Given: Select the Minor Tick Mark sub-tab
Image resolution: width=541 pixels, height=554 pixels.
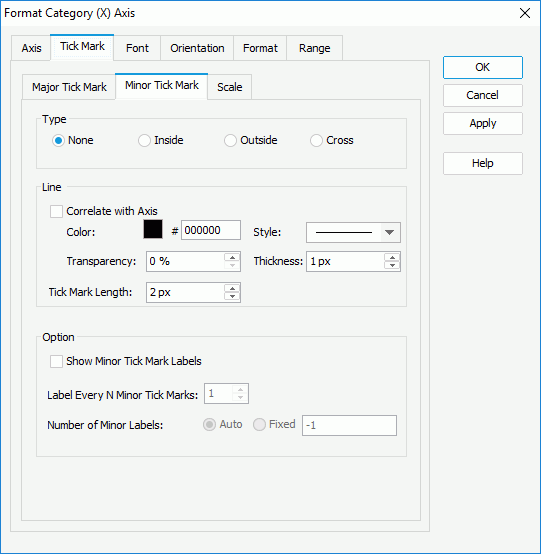Looking at the screenshot, I should tap(162, 86).
